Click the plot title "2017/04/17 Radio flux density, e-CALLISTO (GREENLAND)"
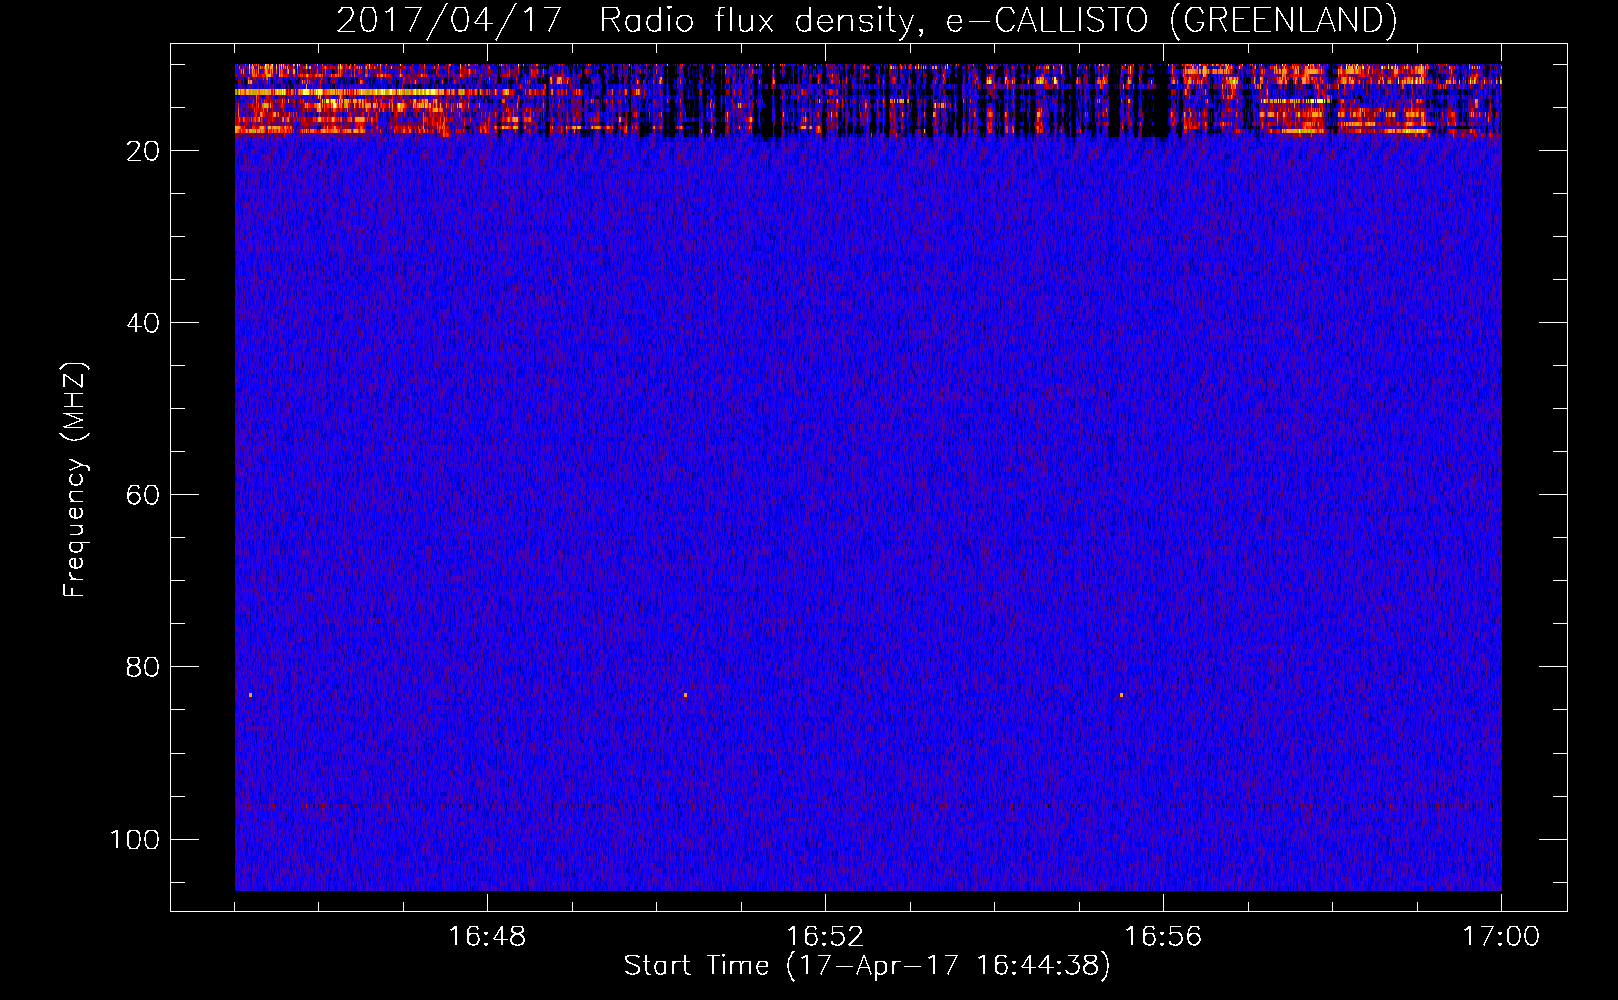1618x1000 pixels. pos(866,20)
